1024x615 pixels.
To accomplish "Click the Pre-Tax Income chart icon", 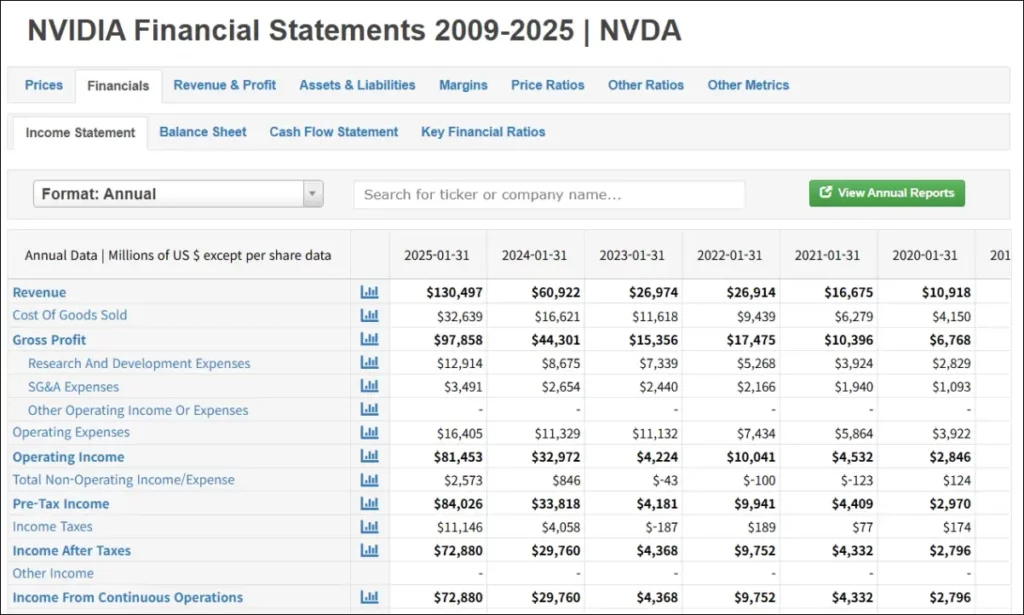I will pyautogui.click(x=369, y=503).
